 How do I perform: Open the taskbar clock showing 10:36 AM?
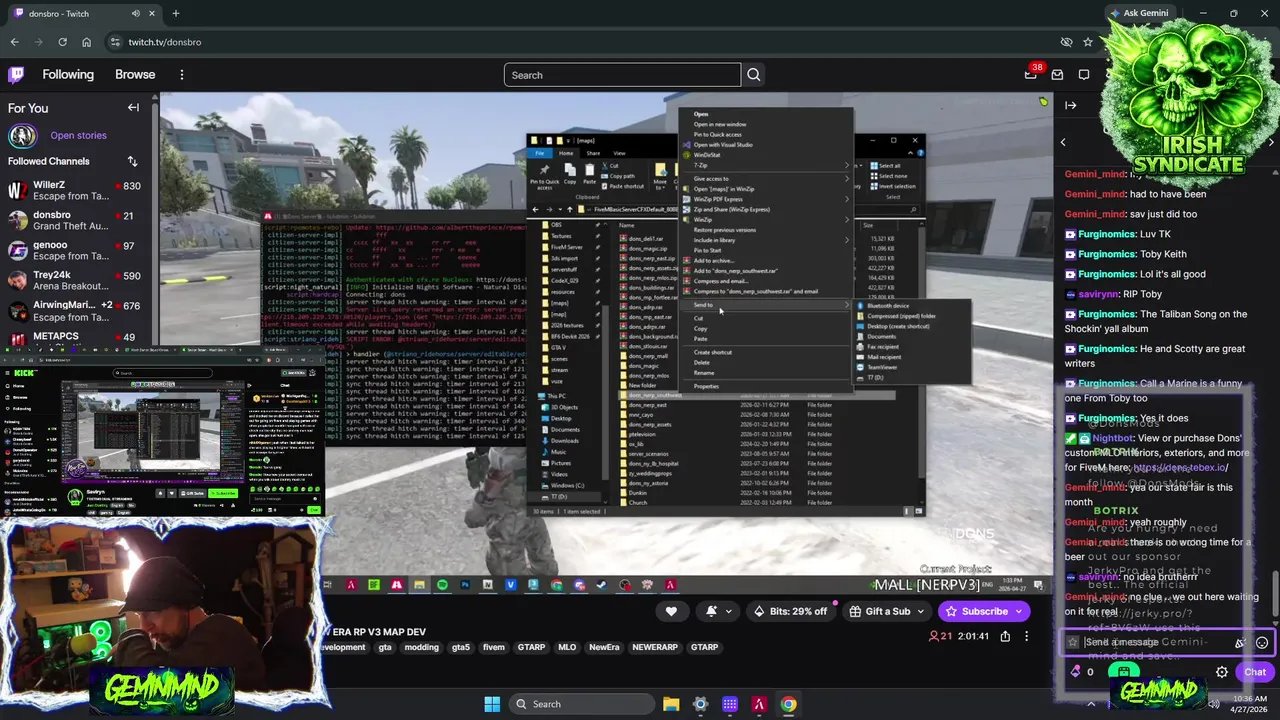pyautogui.click(x=1248, y=704)
